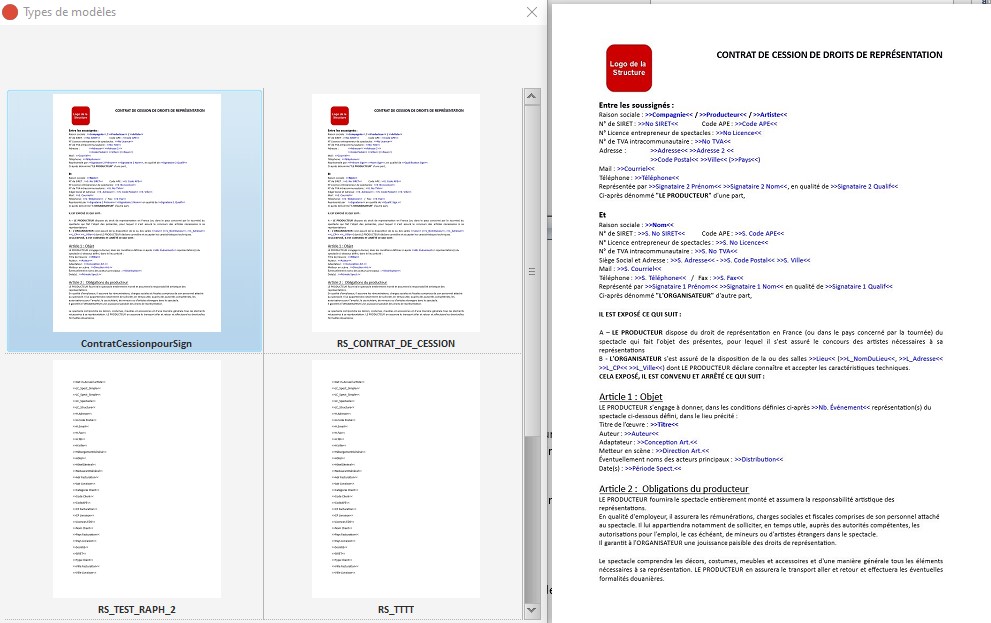The image size is (991, 623).
Task: Click the scrollbar track below the thumb
Action: pyautogui.click(x=530, y=520)
